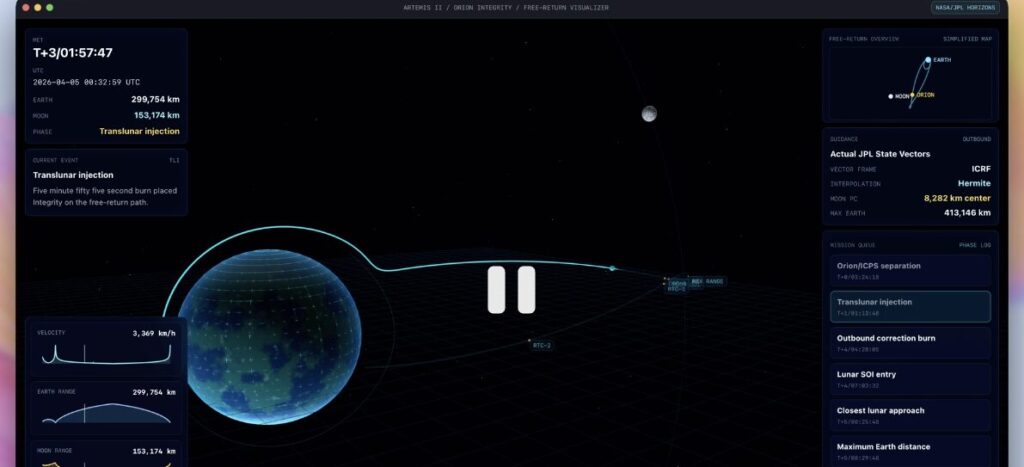Click the yellow Orion dot in the minimap
Viewport: 1024px width, 467px height.
(x=912, y=95)
